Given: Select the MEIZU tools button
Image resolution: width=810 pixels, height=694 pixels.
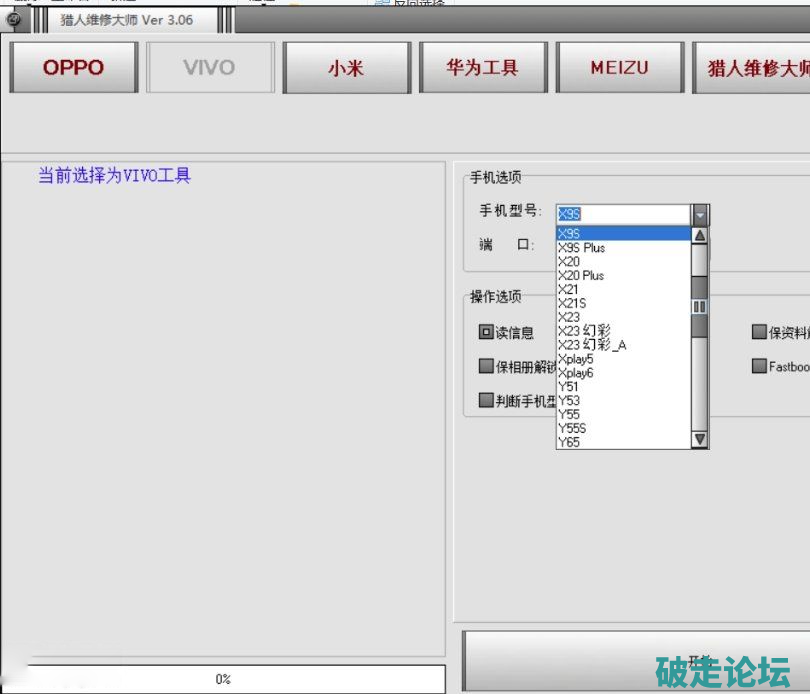Looking at the screenshot, I should point(619,68).
